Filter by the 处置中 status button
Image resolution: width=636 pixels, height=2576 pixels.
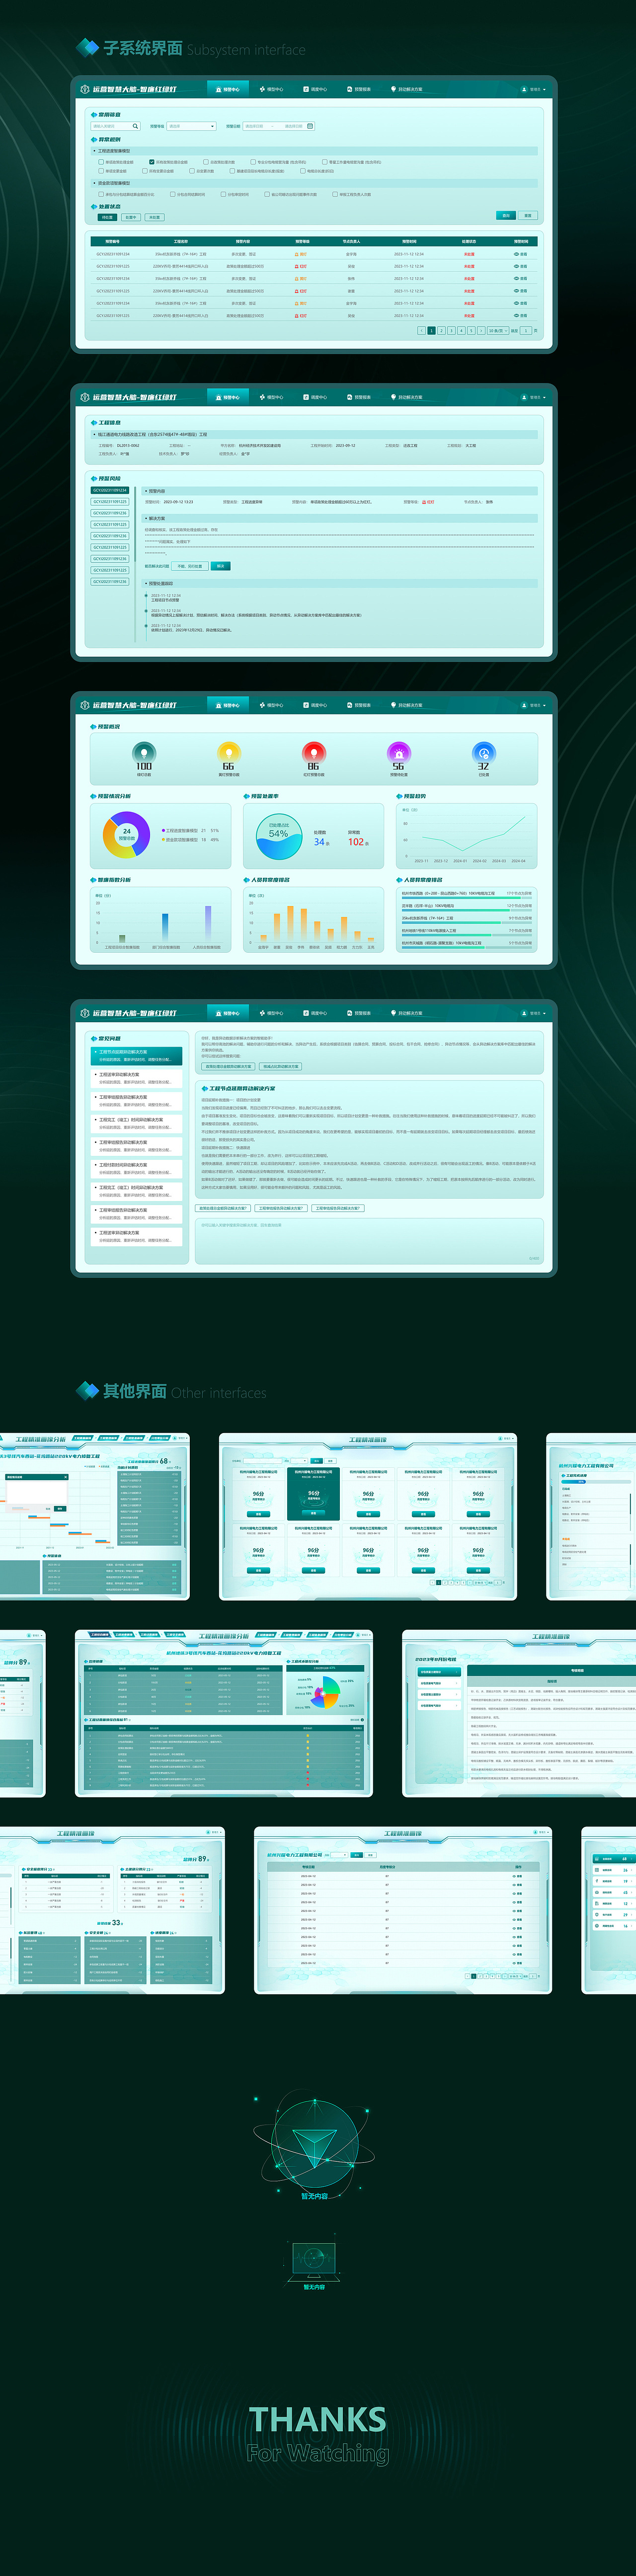point(131,217)
